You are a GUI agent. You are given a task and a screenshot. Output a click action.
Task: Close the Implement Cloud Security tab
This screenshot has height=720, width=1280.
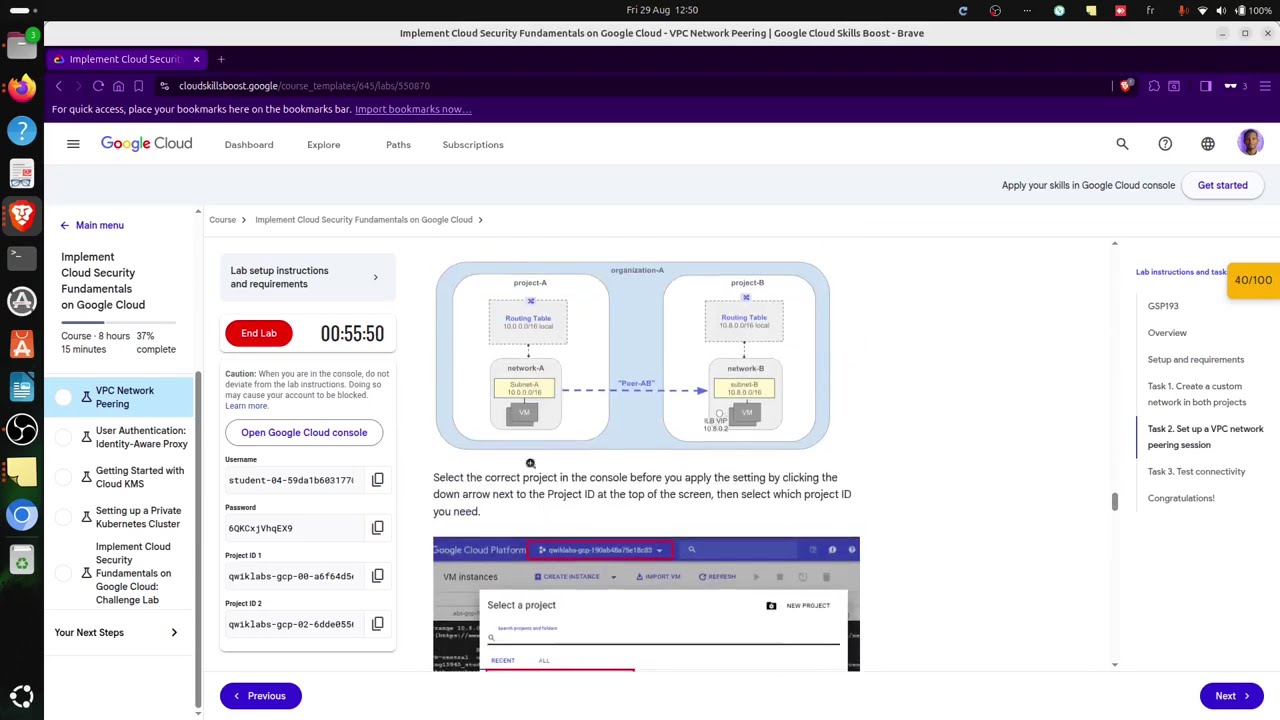196,59
